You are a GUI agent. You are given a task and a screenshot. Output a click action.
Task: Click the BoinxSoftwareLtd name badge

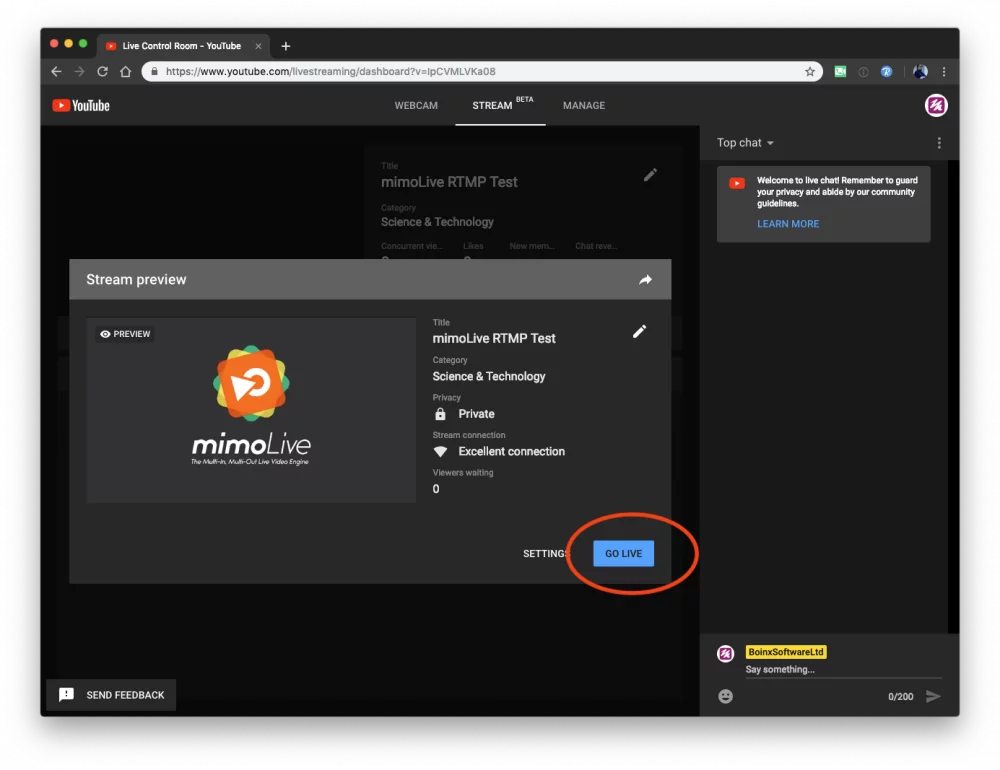coord(786,652)
